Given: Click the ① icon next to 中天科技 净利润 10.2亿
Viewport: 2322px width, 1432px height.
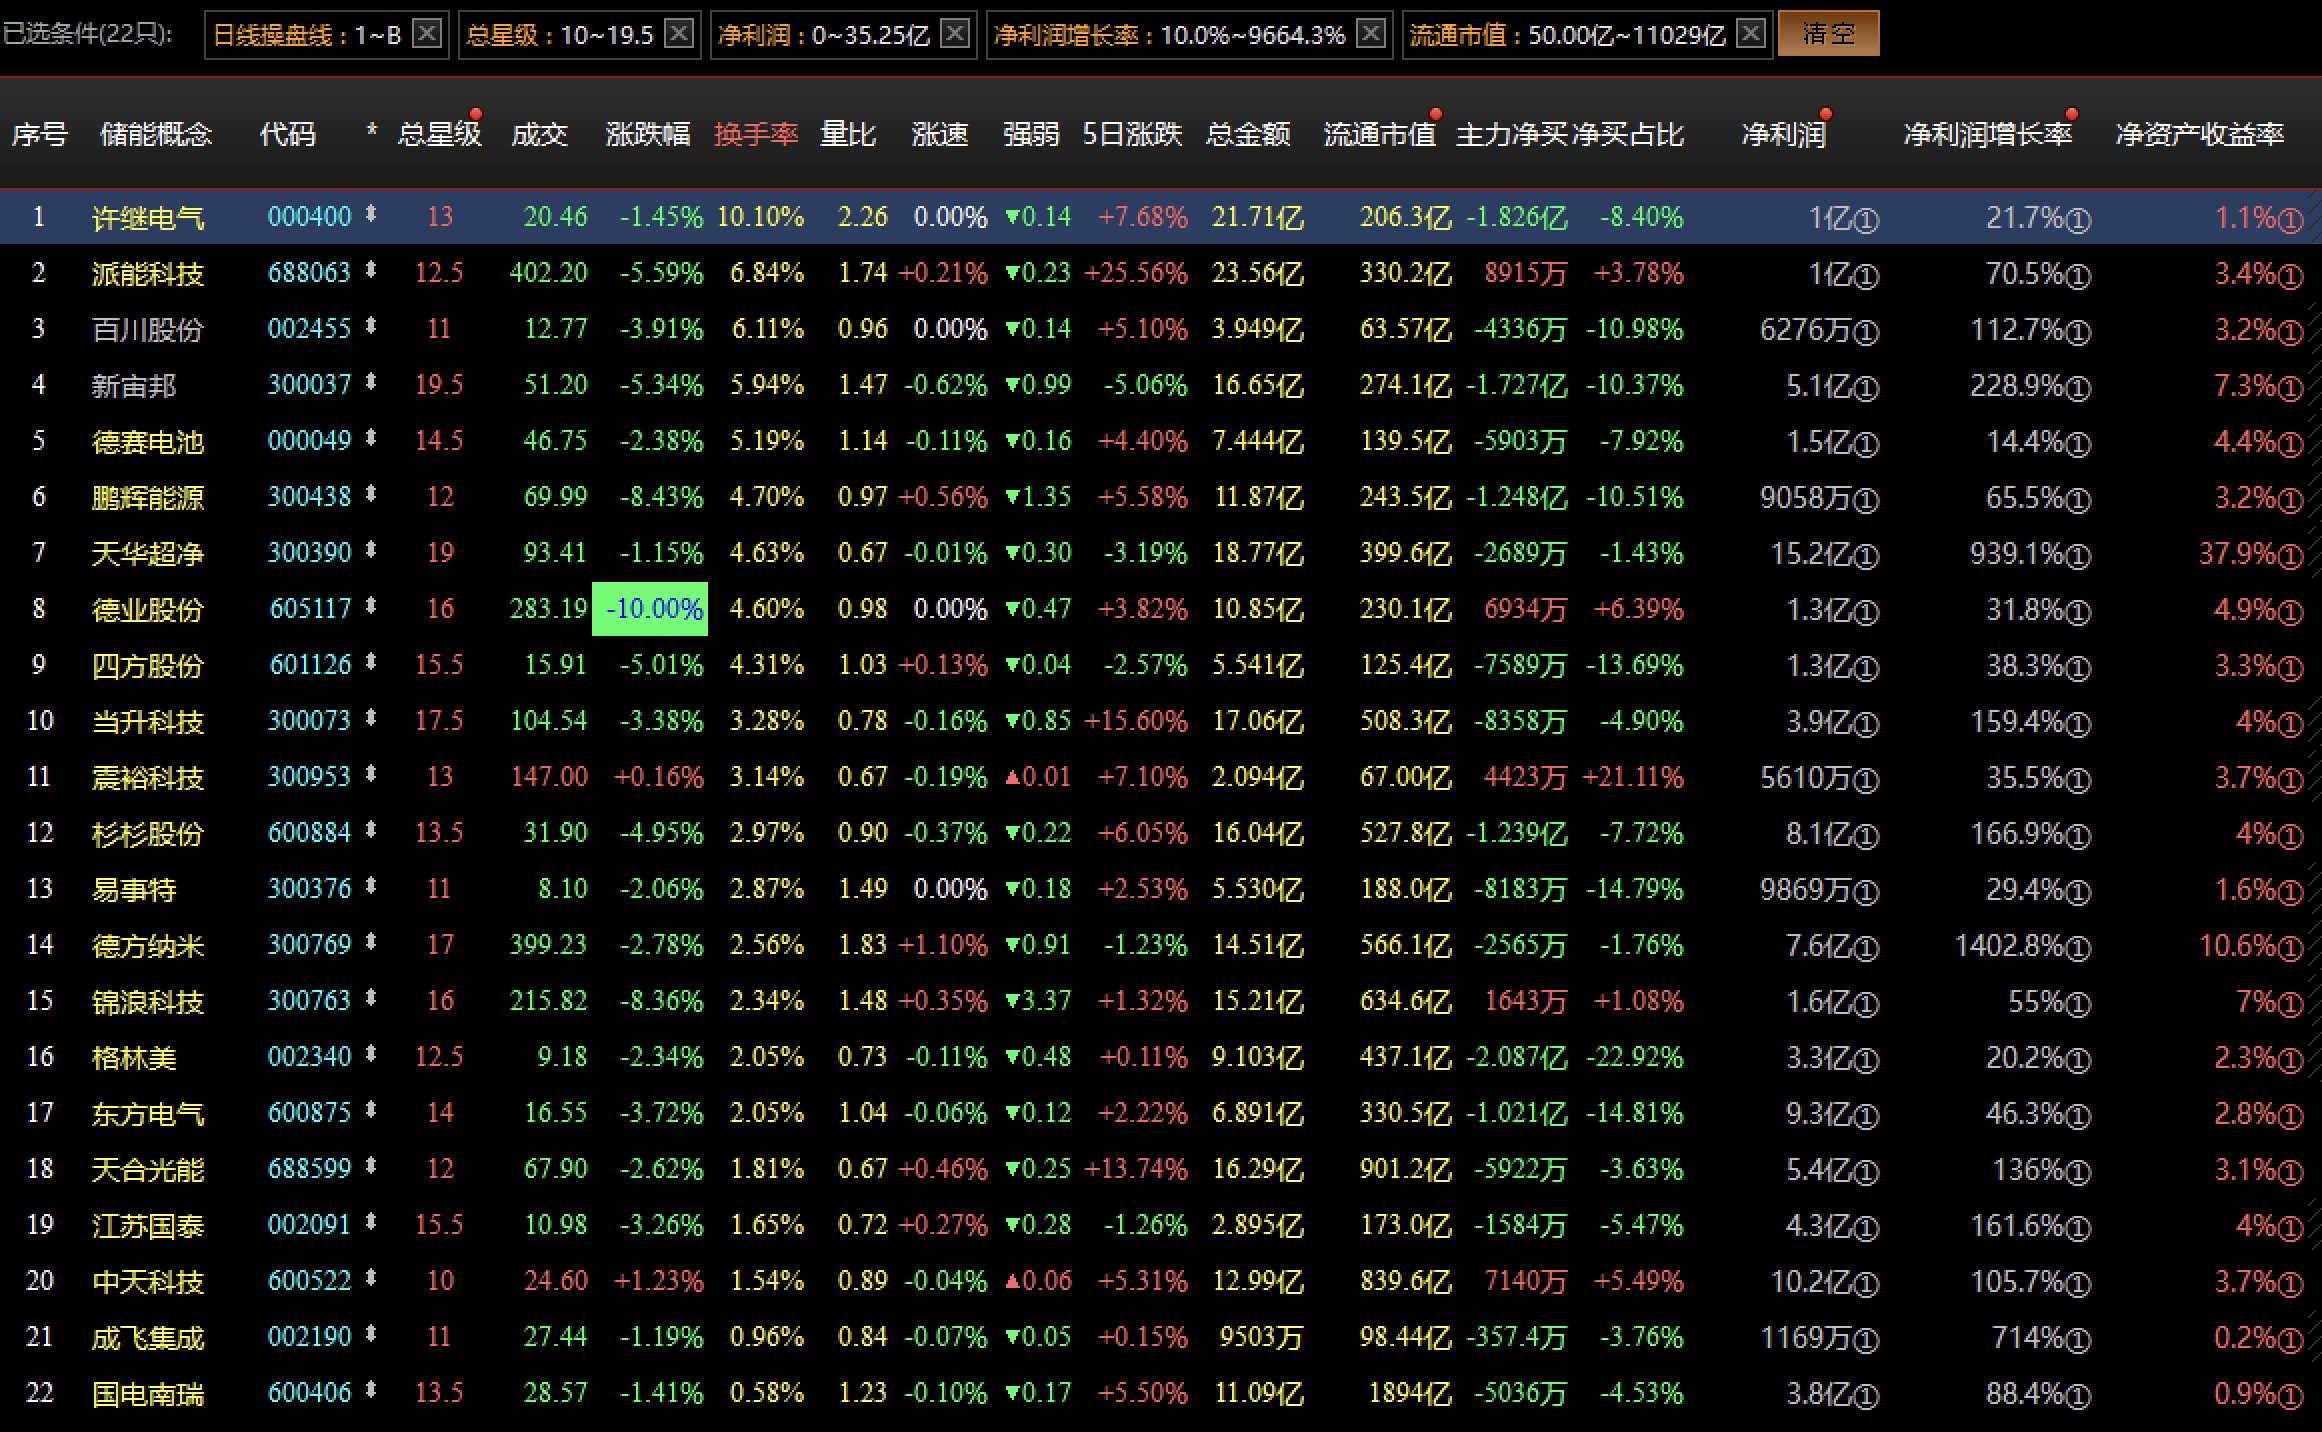Looking at the screenshot, I should (1866, 1284).
